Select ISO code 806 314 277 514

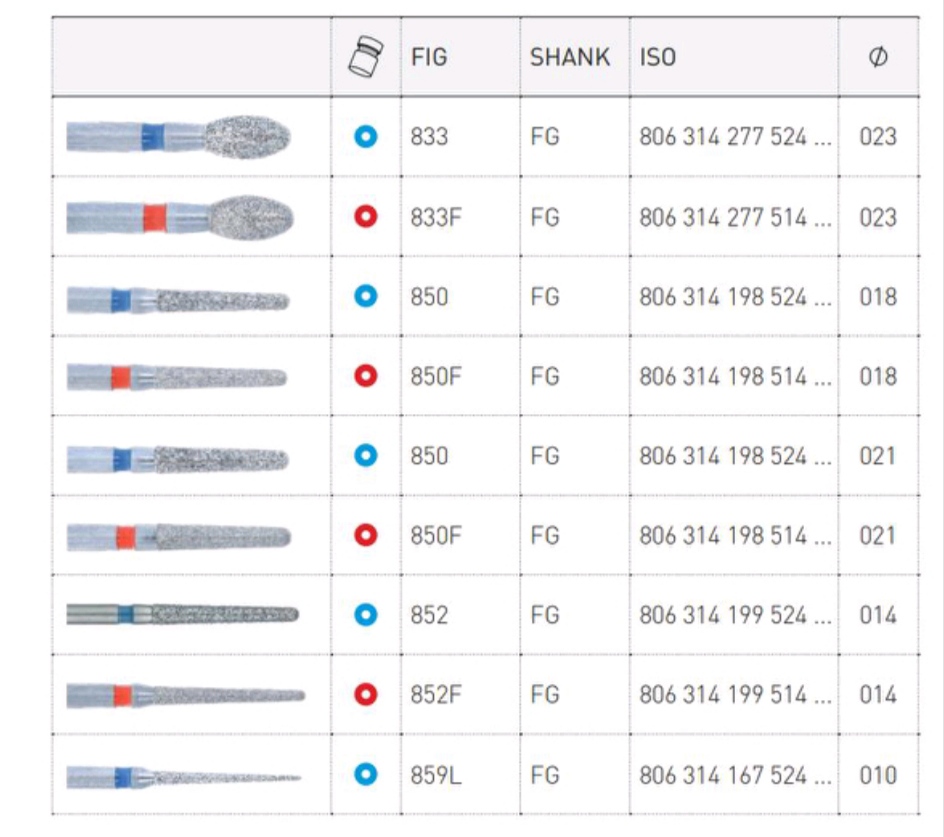[x=734, y=217]
